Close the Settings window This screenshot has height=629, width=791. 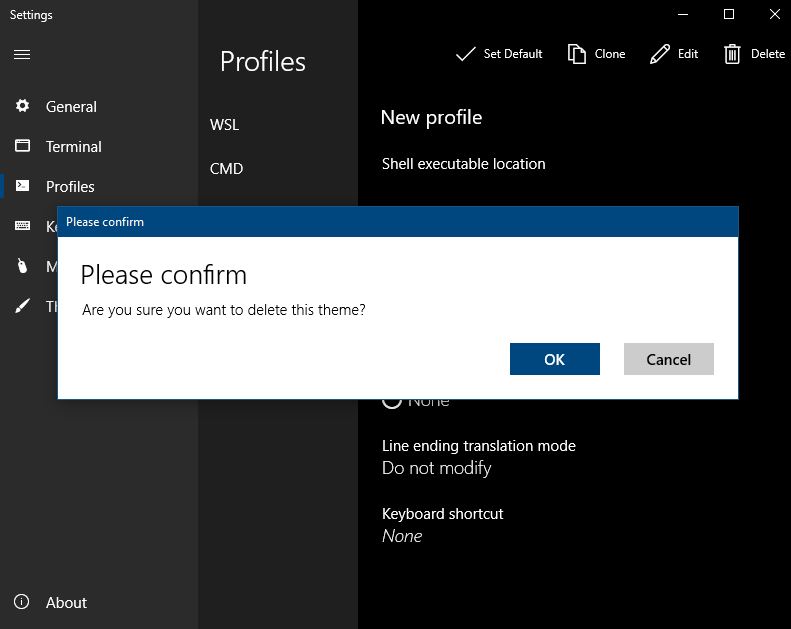(x=774, y=14)
